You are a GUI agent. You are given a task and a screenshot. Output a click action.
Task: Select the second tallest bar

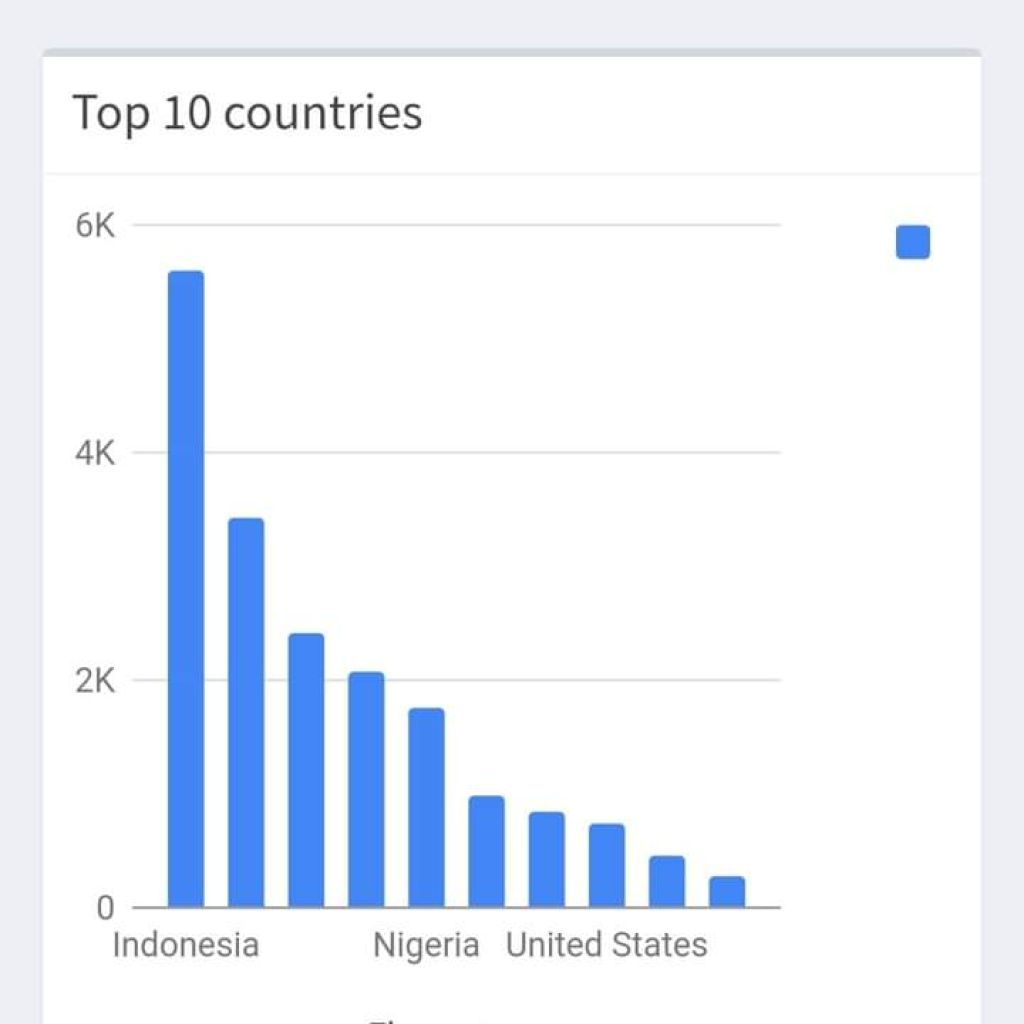246,712
